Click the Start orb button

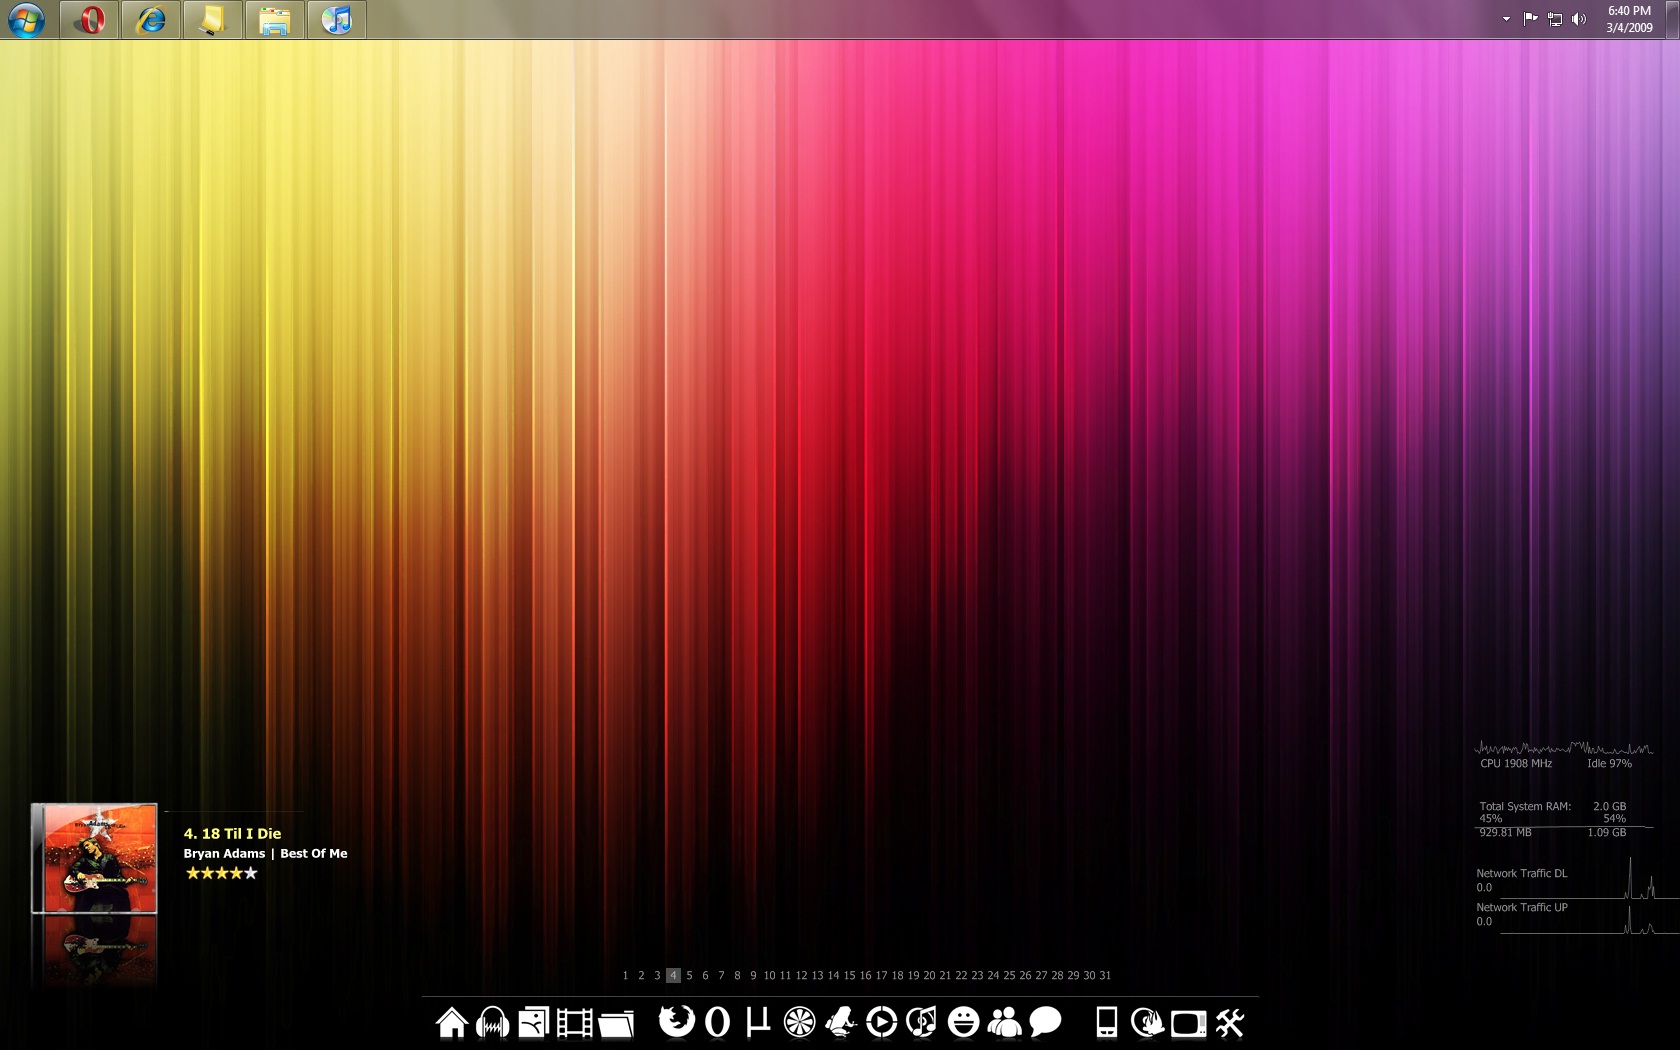tap(26, 20)
